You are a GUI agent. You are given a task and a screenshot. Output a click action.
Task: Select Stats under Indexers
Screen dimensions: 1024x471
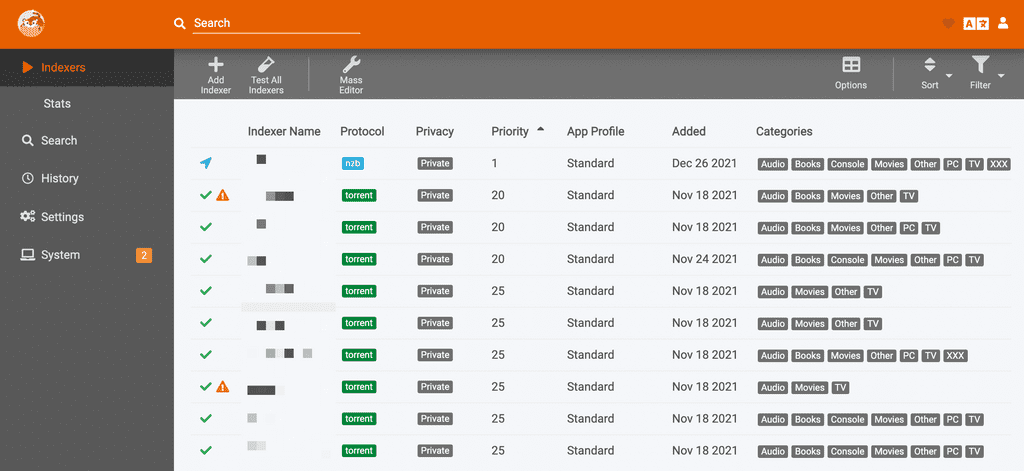(x=57, y=104)
